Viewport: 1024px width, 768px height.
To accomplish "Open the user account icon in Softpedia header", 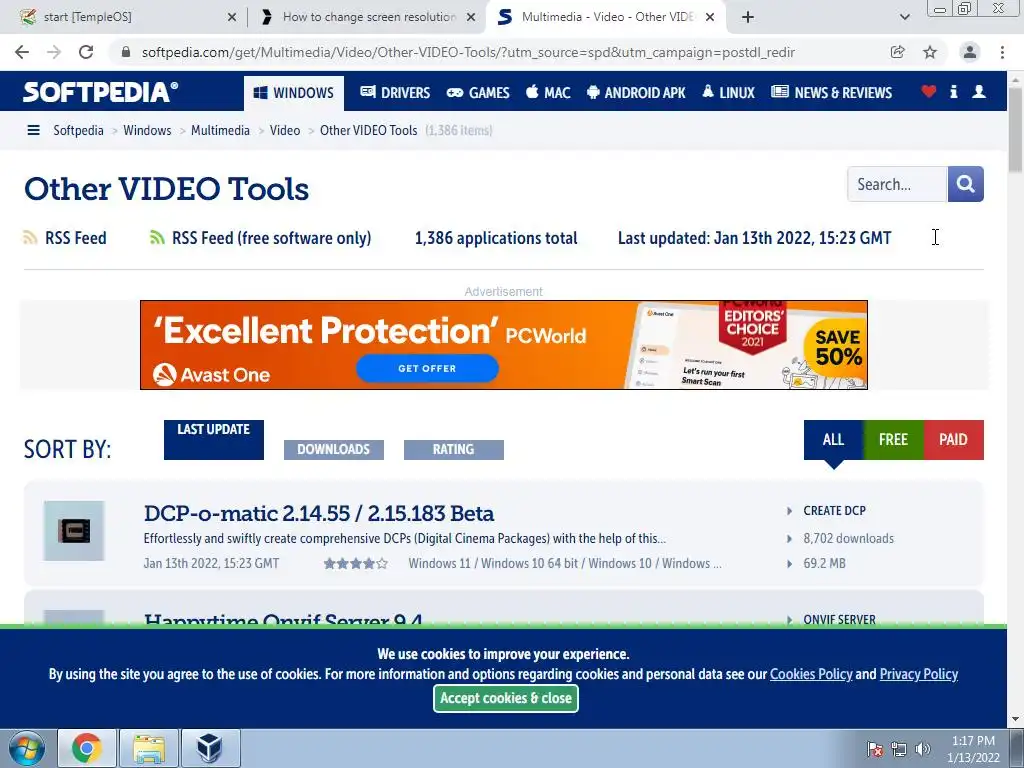I will [978, 91].
